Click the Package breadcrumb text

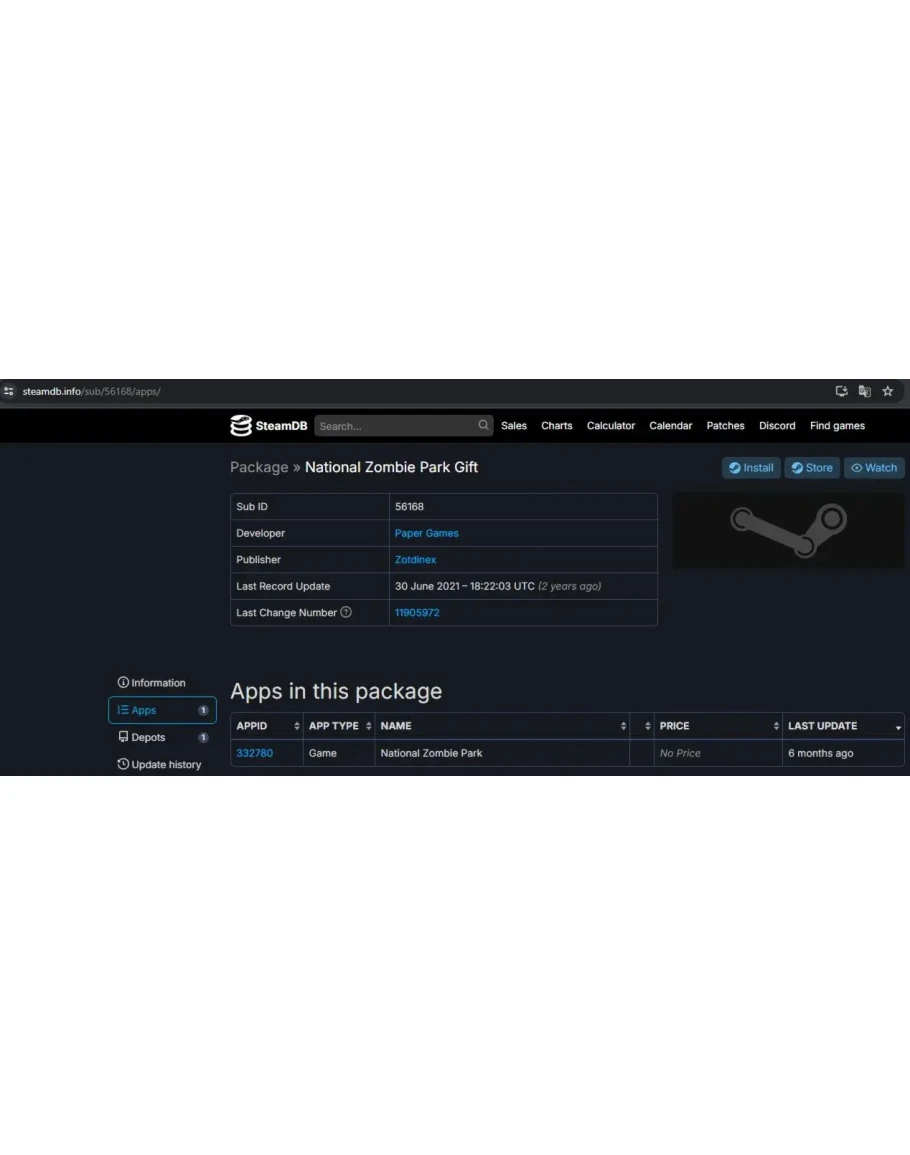pos(259,468)
